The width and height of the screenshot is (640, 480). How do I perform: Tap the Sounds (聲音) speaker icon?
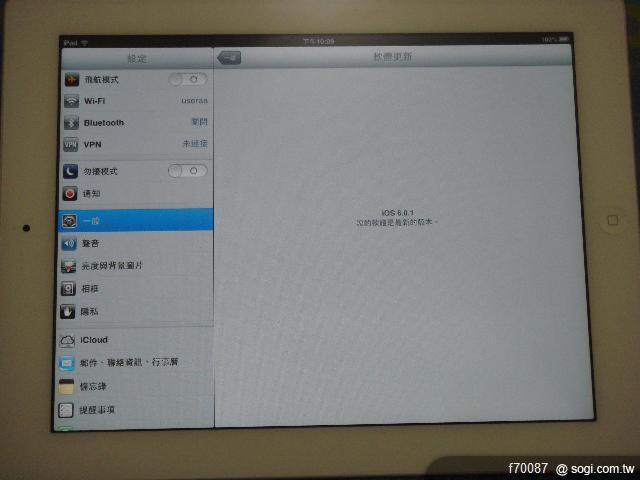click(70, 243)
